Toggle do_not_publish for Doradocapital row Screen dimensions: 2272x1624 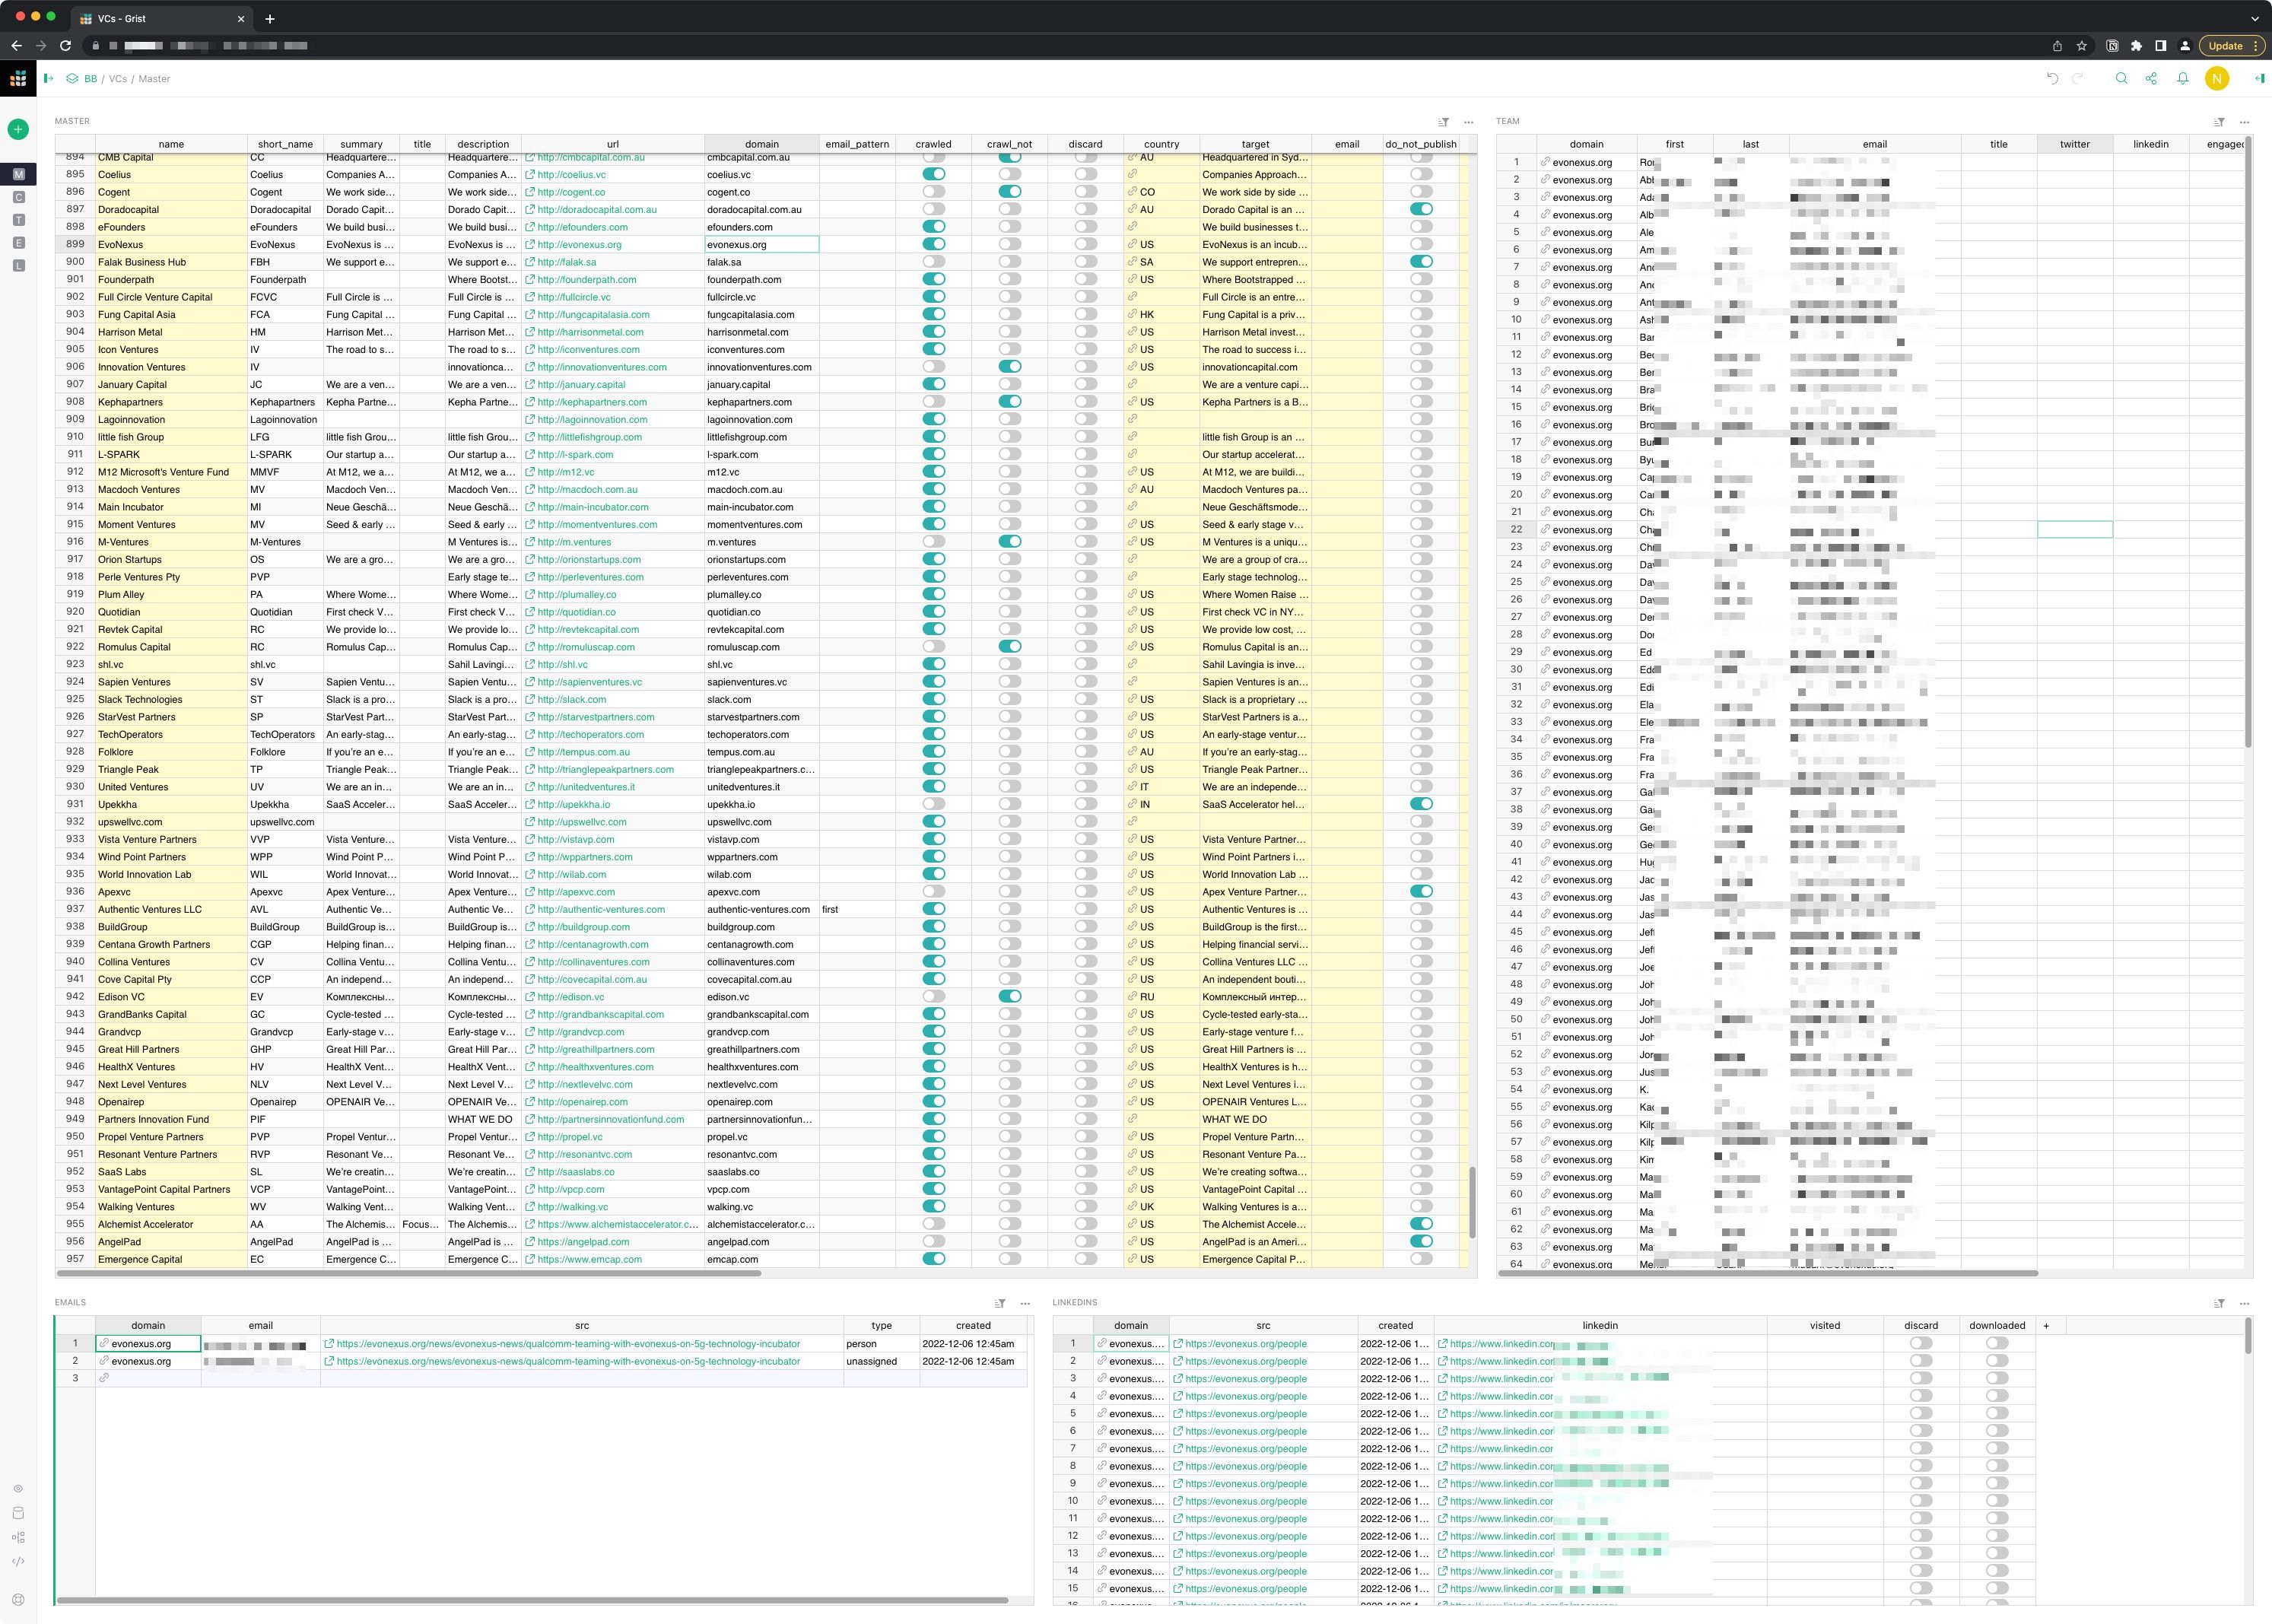[1421, 209]
